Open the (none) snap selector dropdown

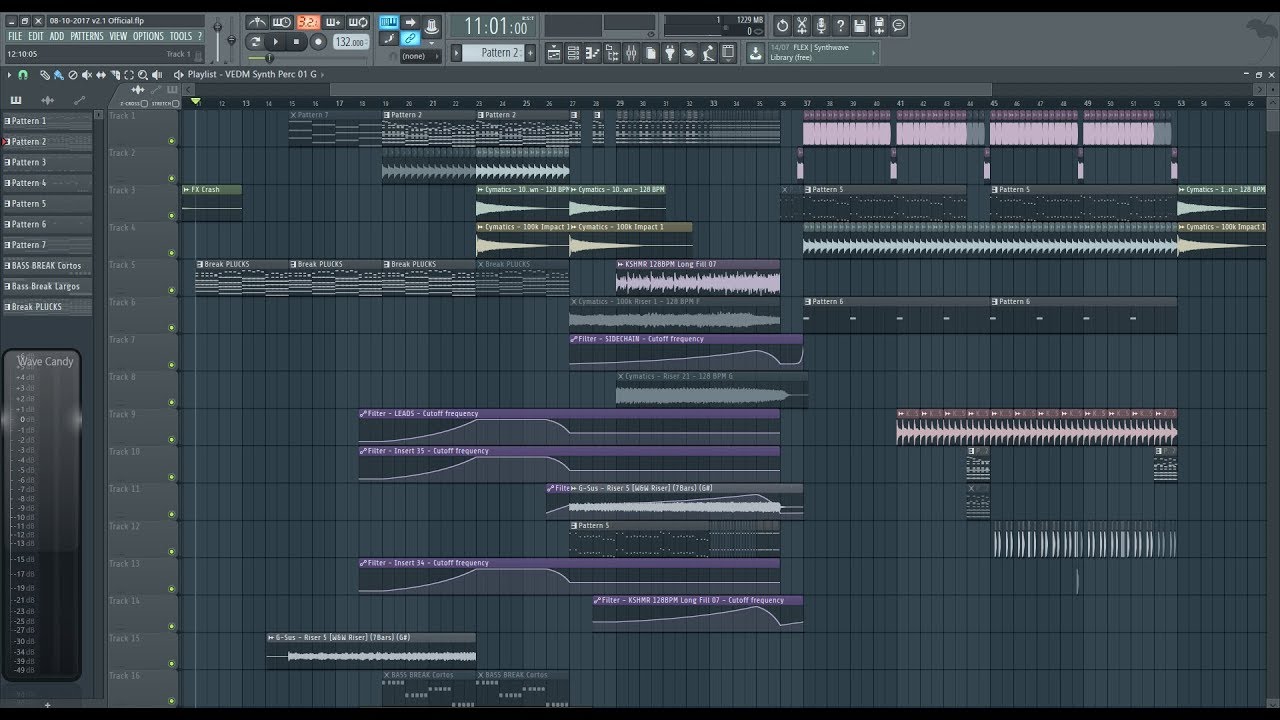click(421, 56)
